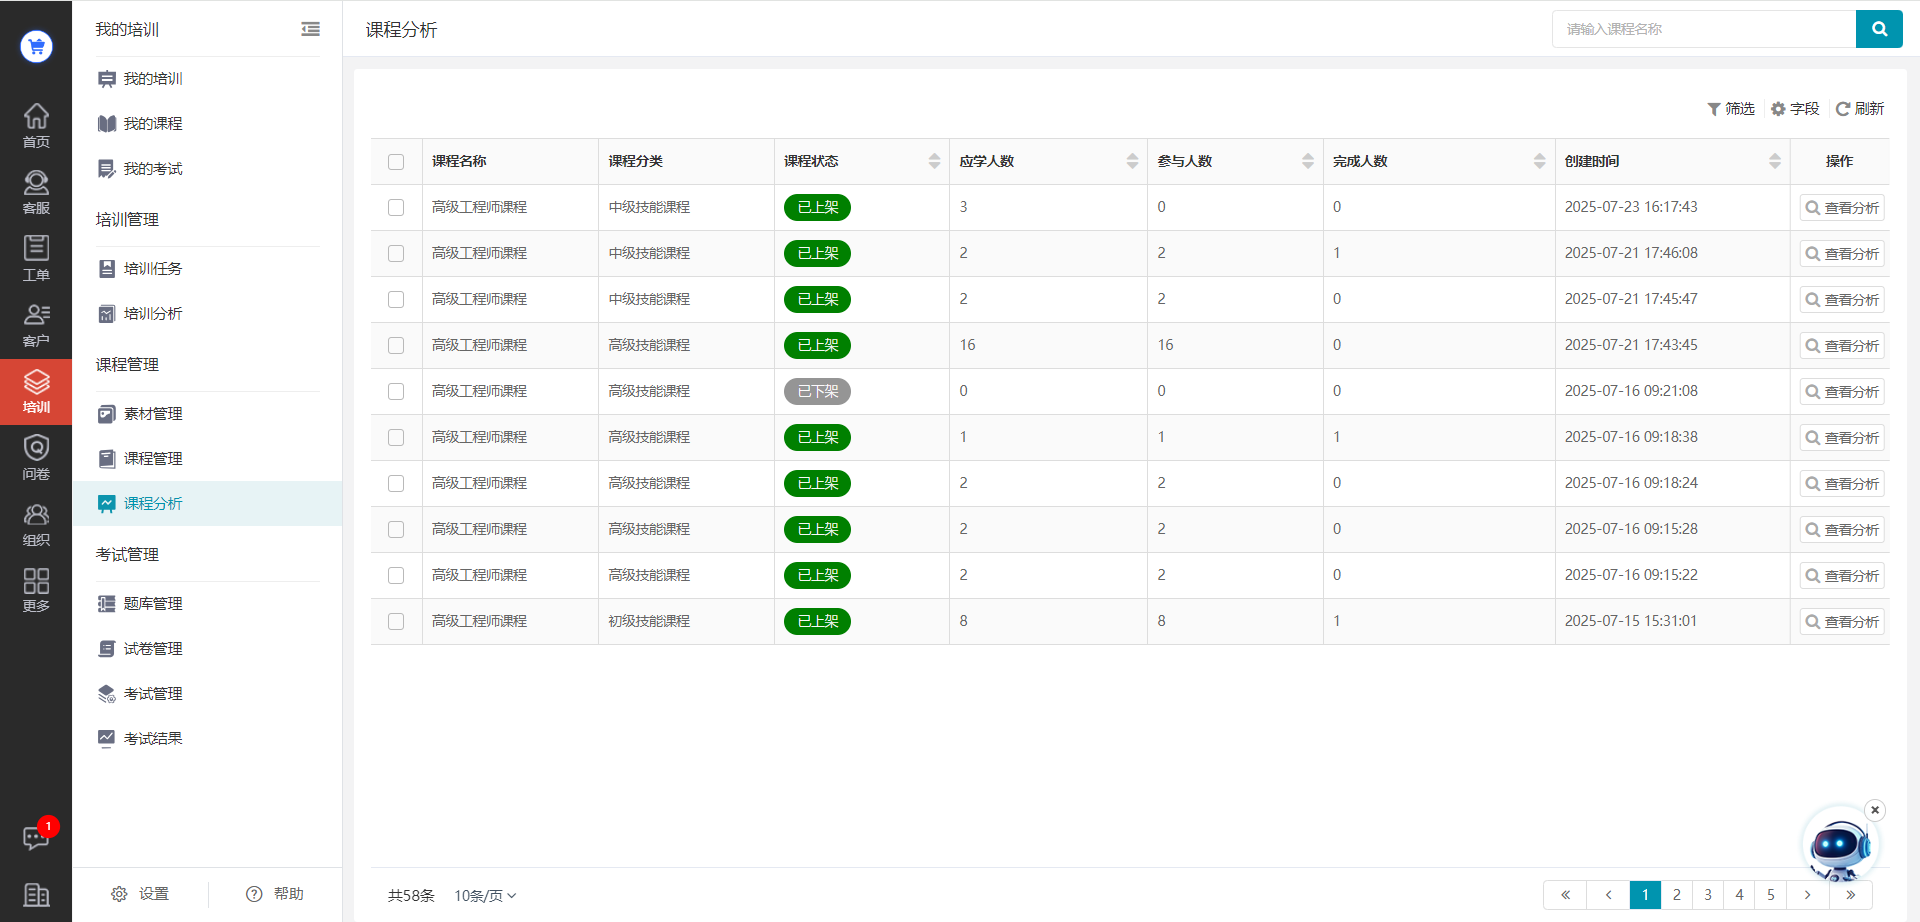Sort by 创建时间 column arrows
The height and width of the screenshot is (922, 1920).
(1774, 162)
